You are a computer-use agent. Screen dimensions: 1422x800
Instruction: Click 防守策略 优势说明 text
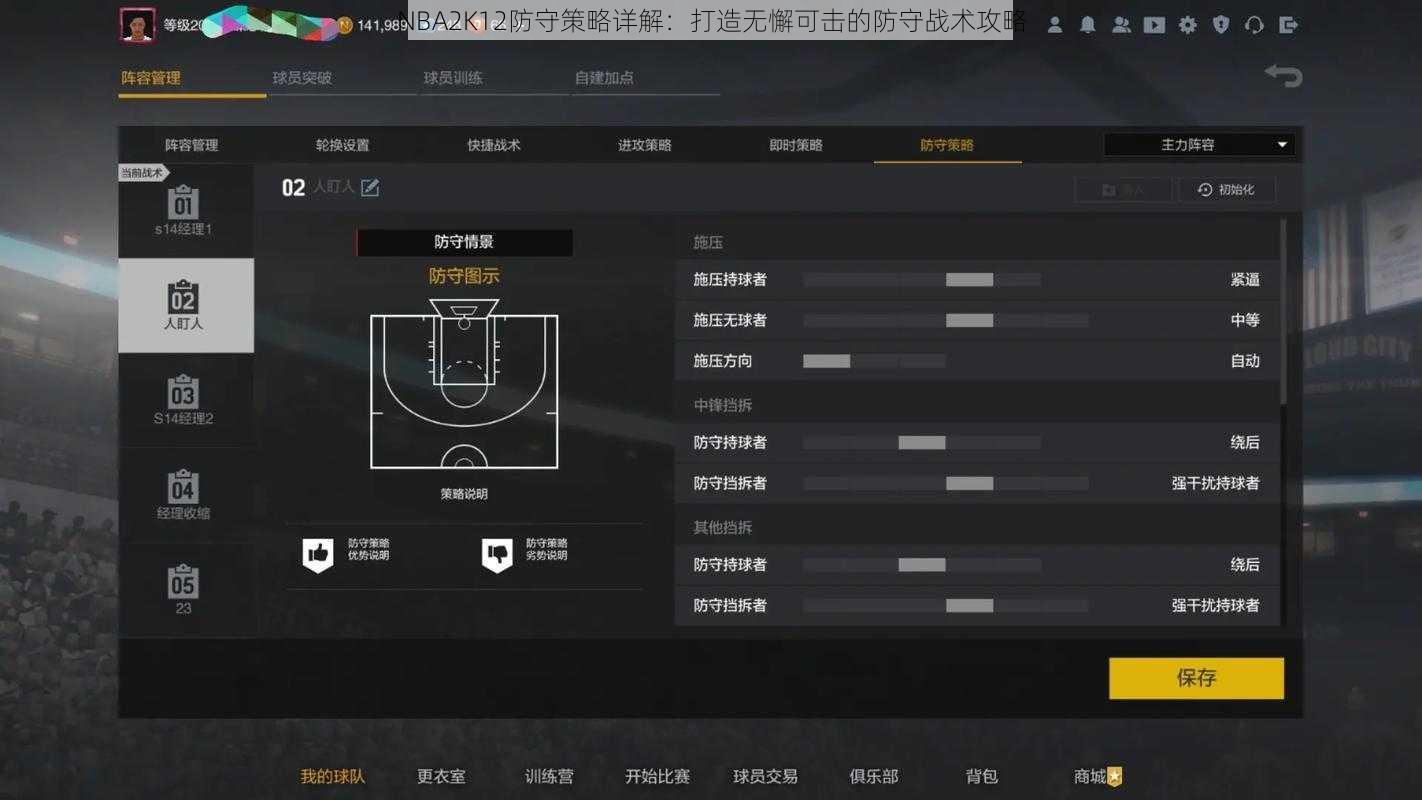coord(368,549)
